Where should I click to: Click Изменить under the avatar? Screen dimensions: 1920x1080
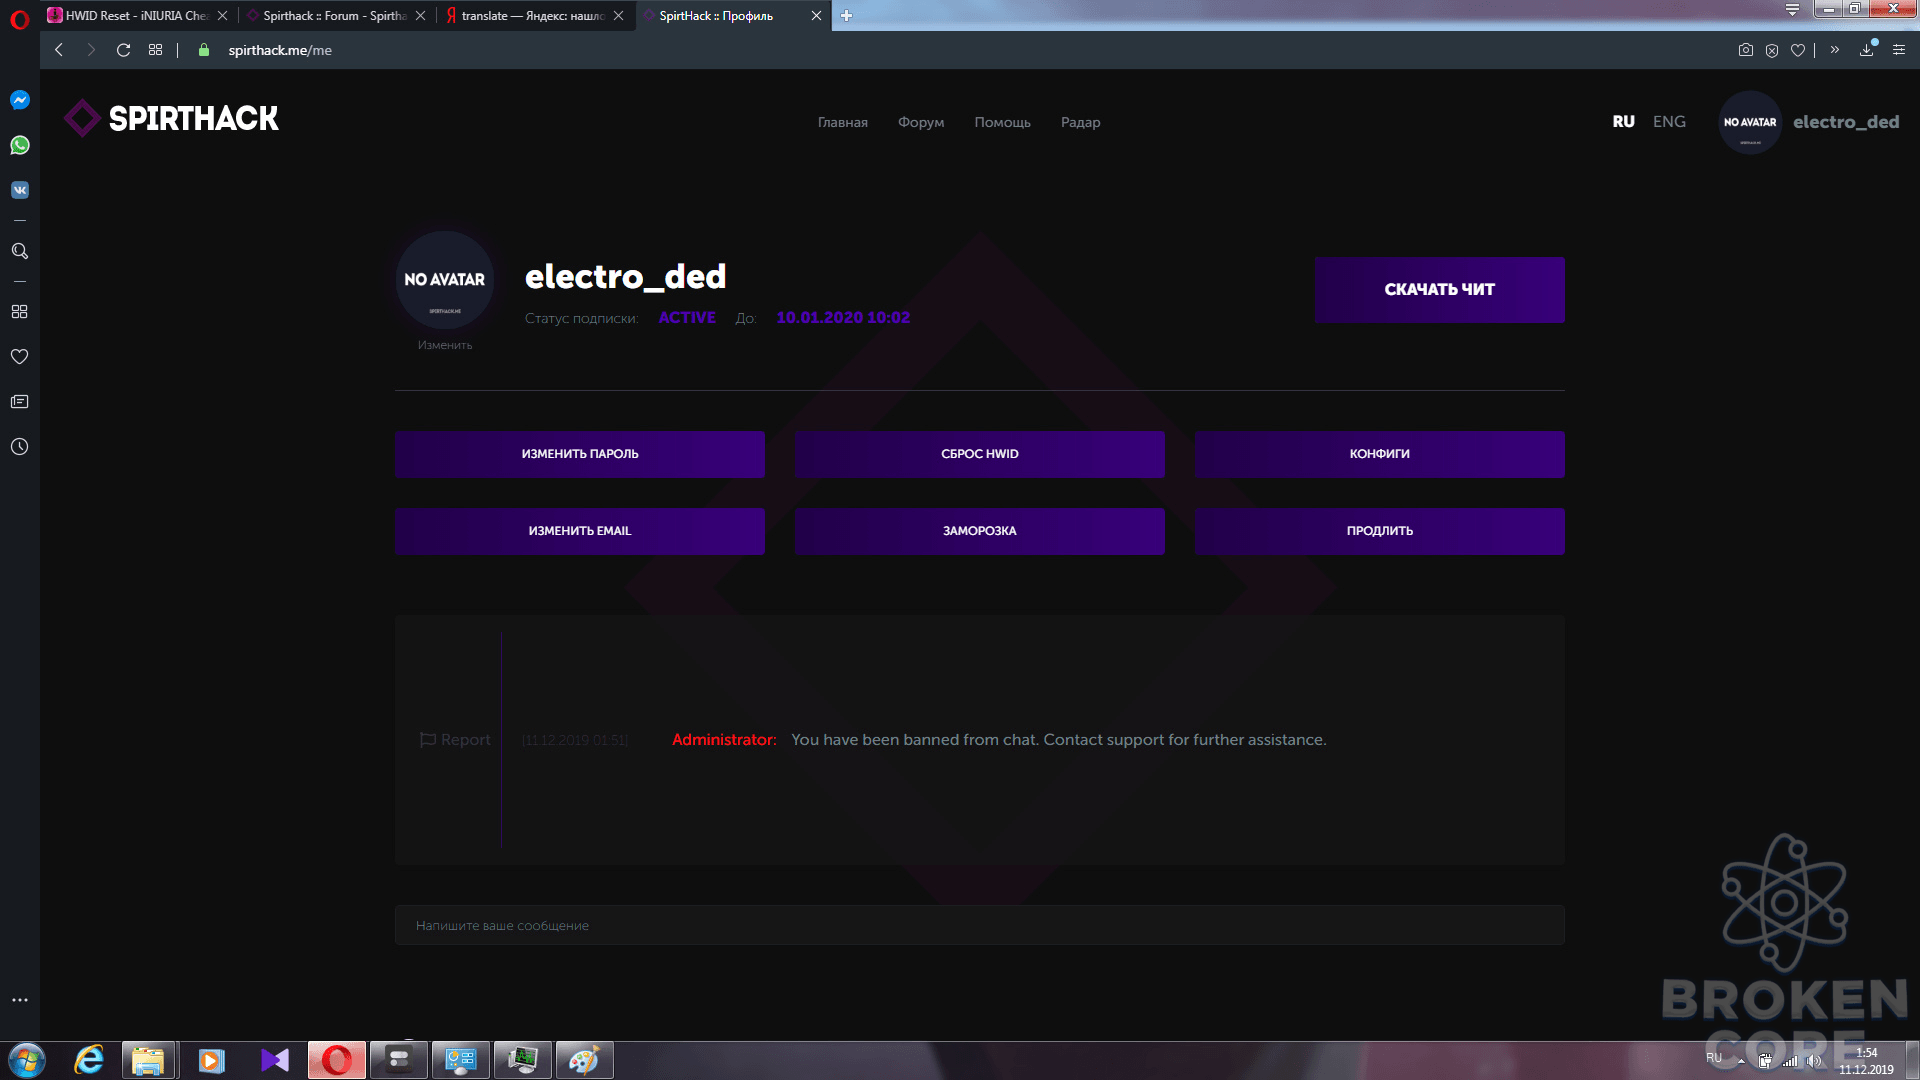click(x=445, y=345)
